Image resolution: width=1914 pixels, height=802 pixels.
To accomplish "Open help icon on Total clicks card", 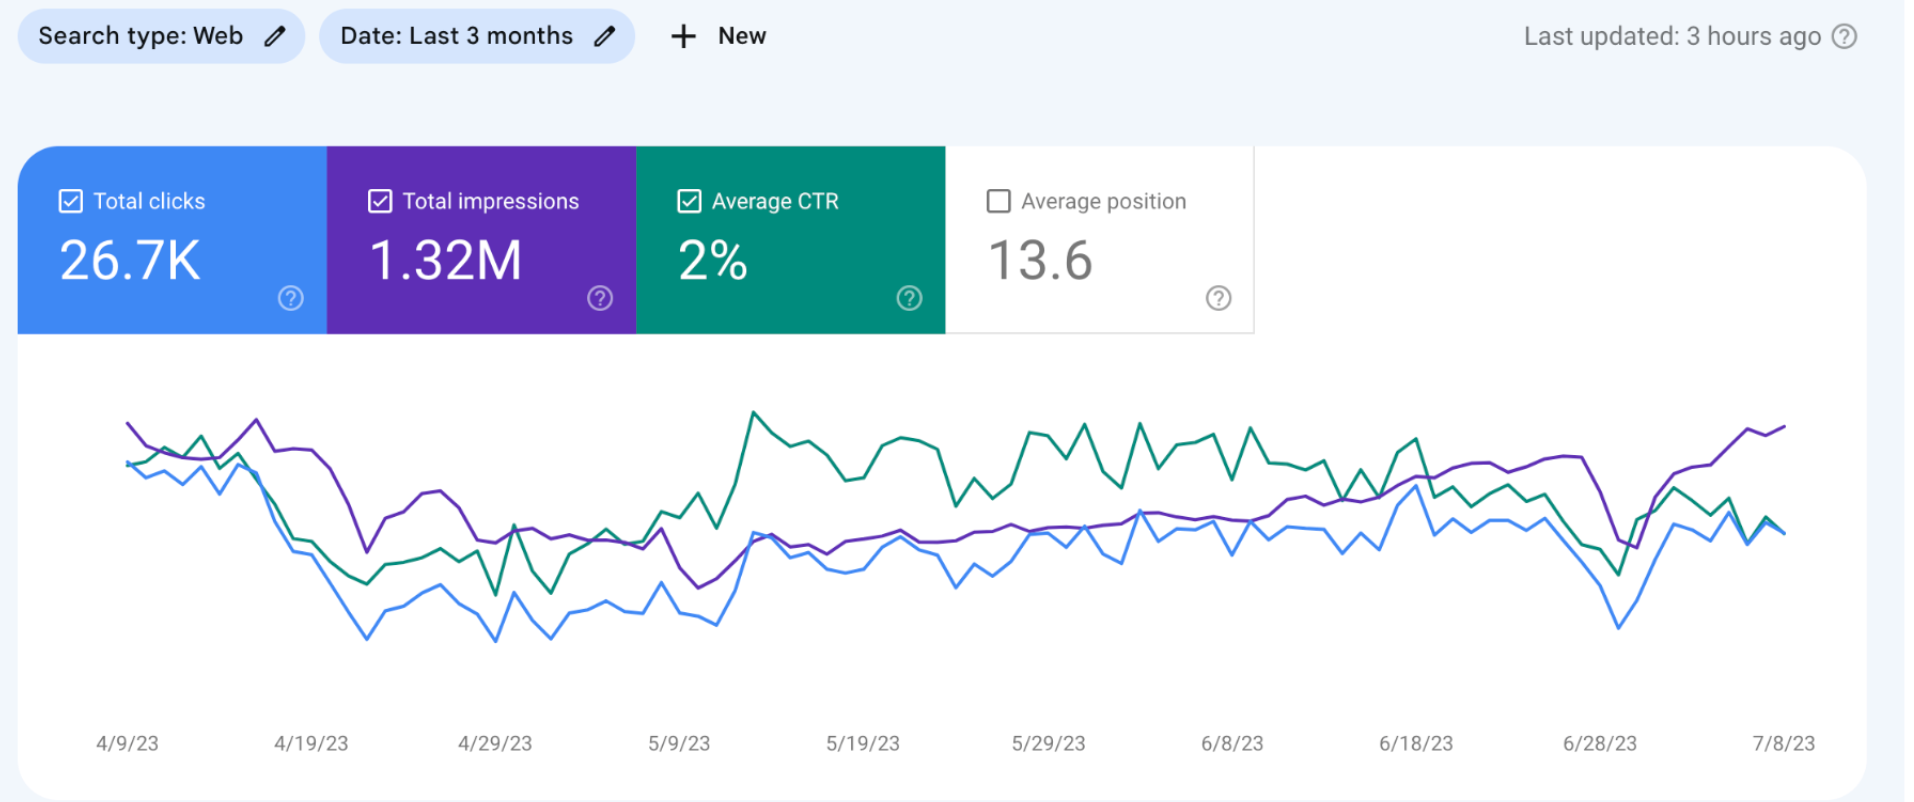I will coord(291,298).
